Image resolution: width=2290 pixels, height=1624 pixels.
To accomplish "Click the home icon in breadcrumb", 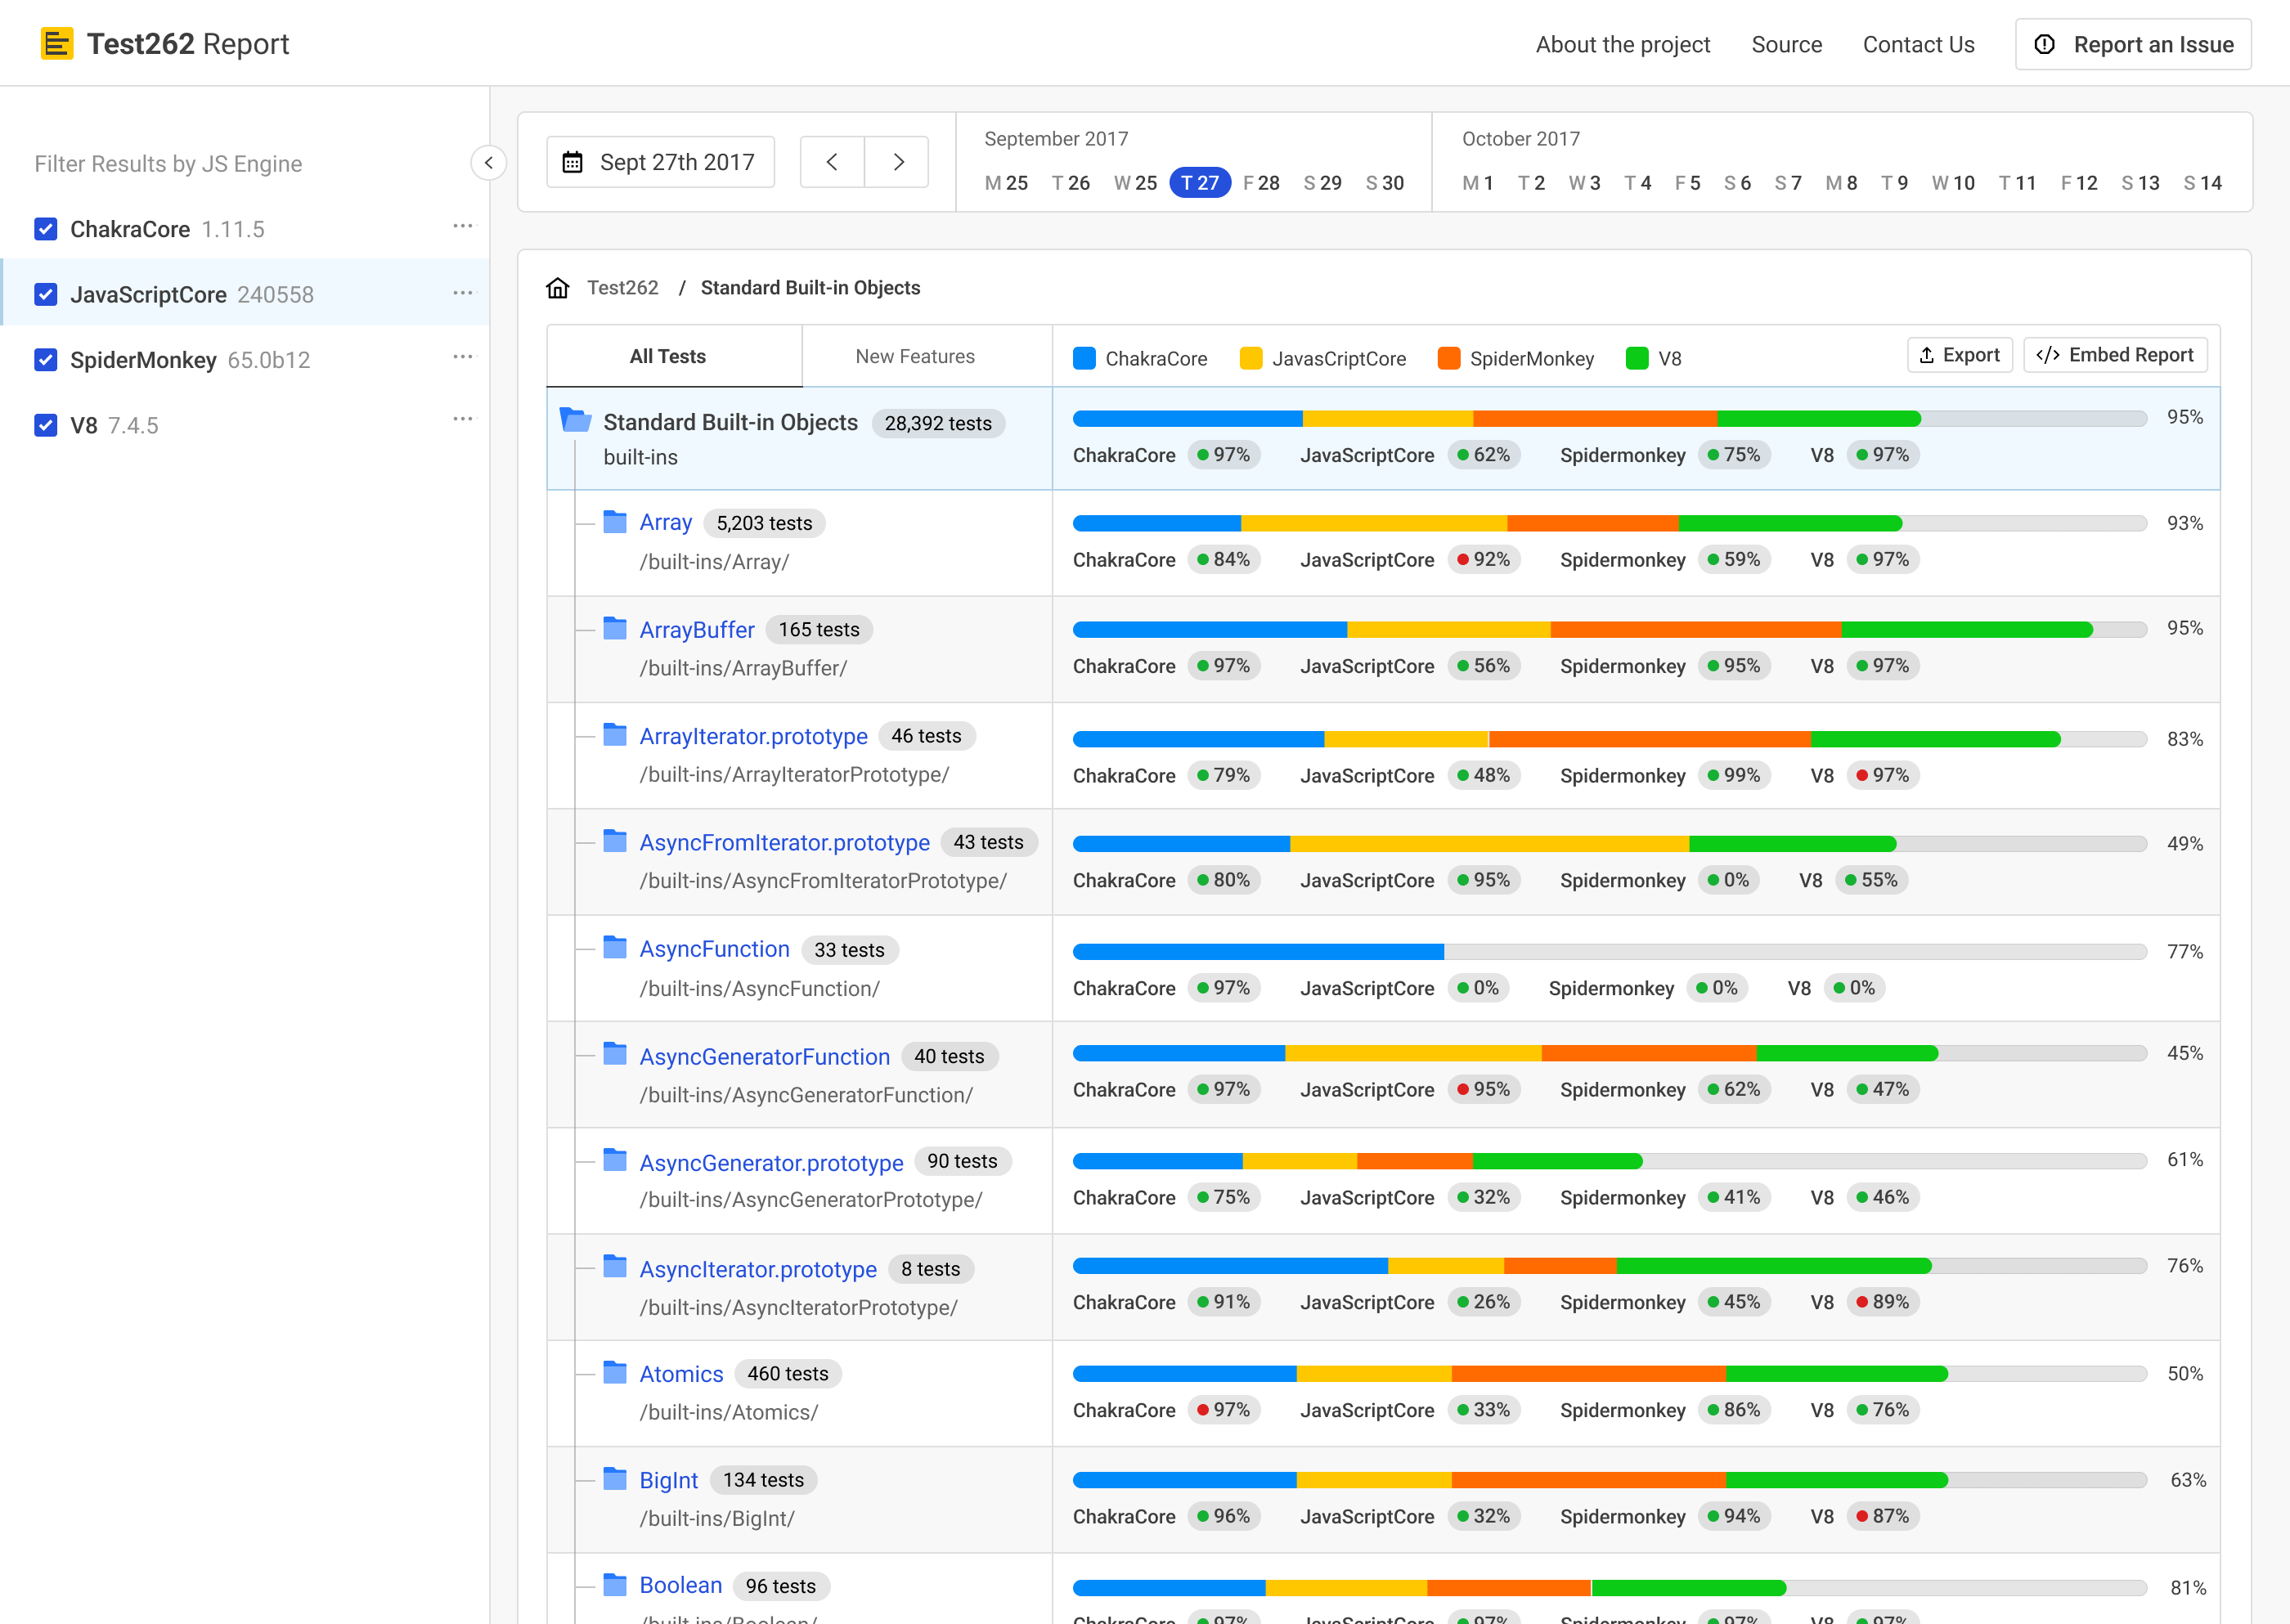I will [558, 288].
